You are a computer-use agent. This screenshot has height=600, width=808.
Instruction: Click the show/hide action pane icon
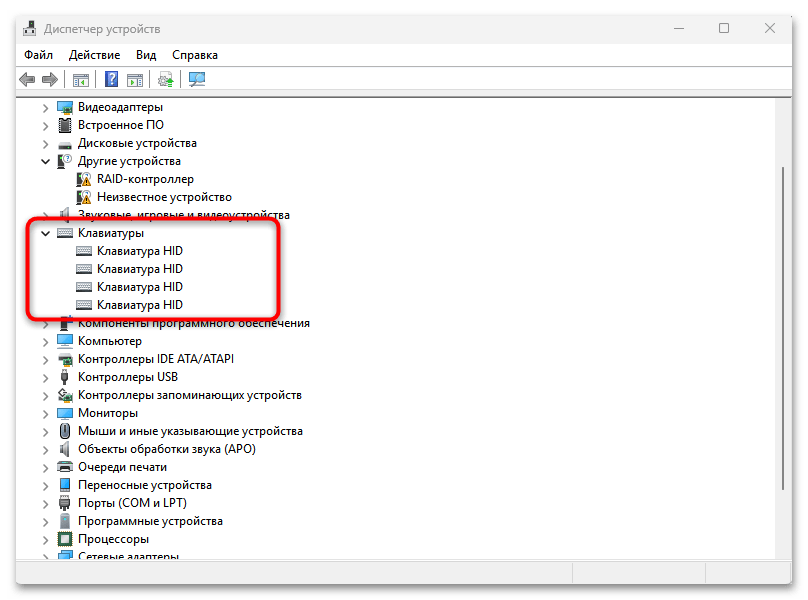click(x=135, y=80)
